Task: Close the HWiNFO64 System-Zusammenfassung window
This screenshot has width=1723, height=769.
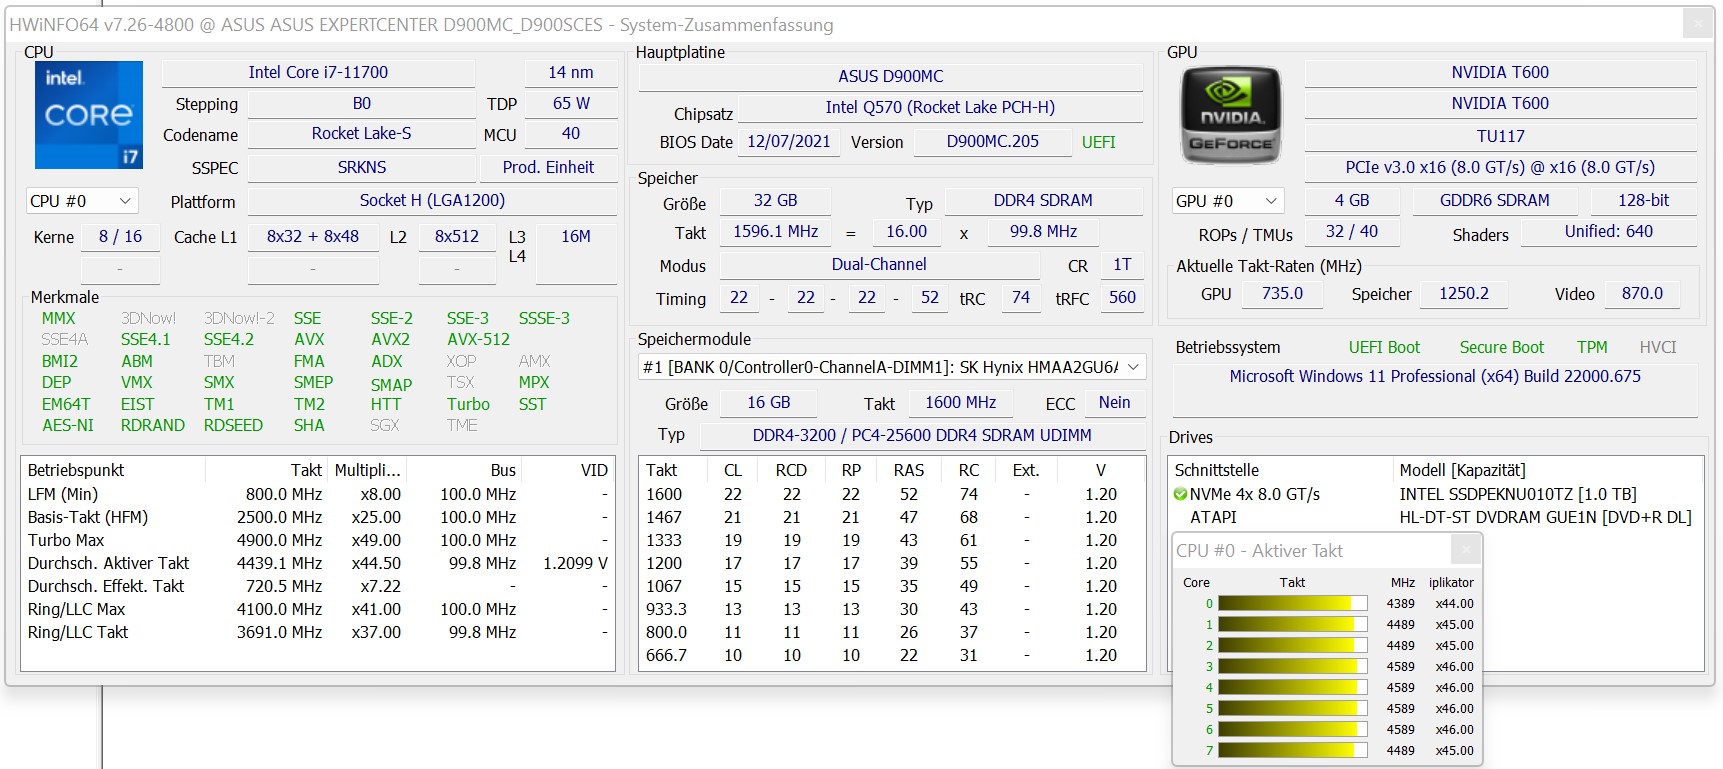Action: (x=1697, y=23)
